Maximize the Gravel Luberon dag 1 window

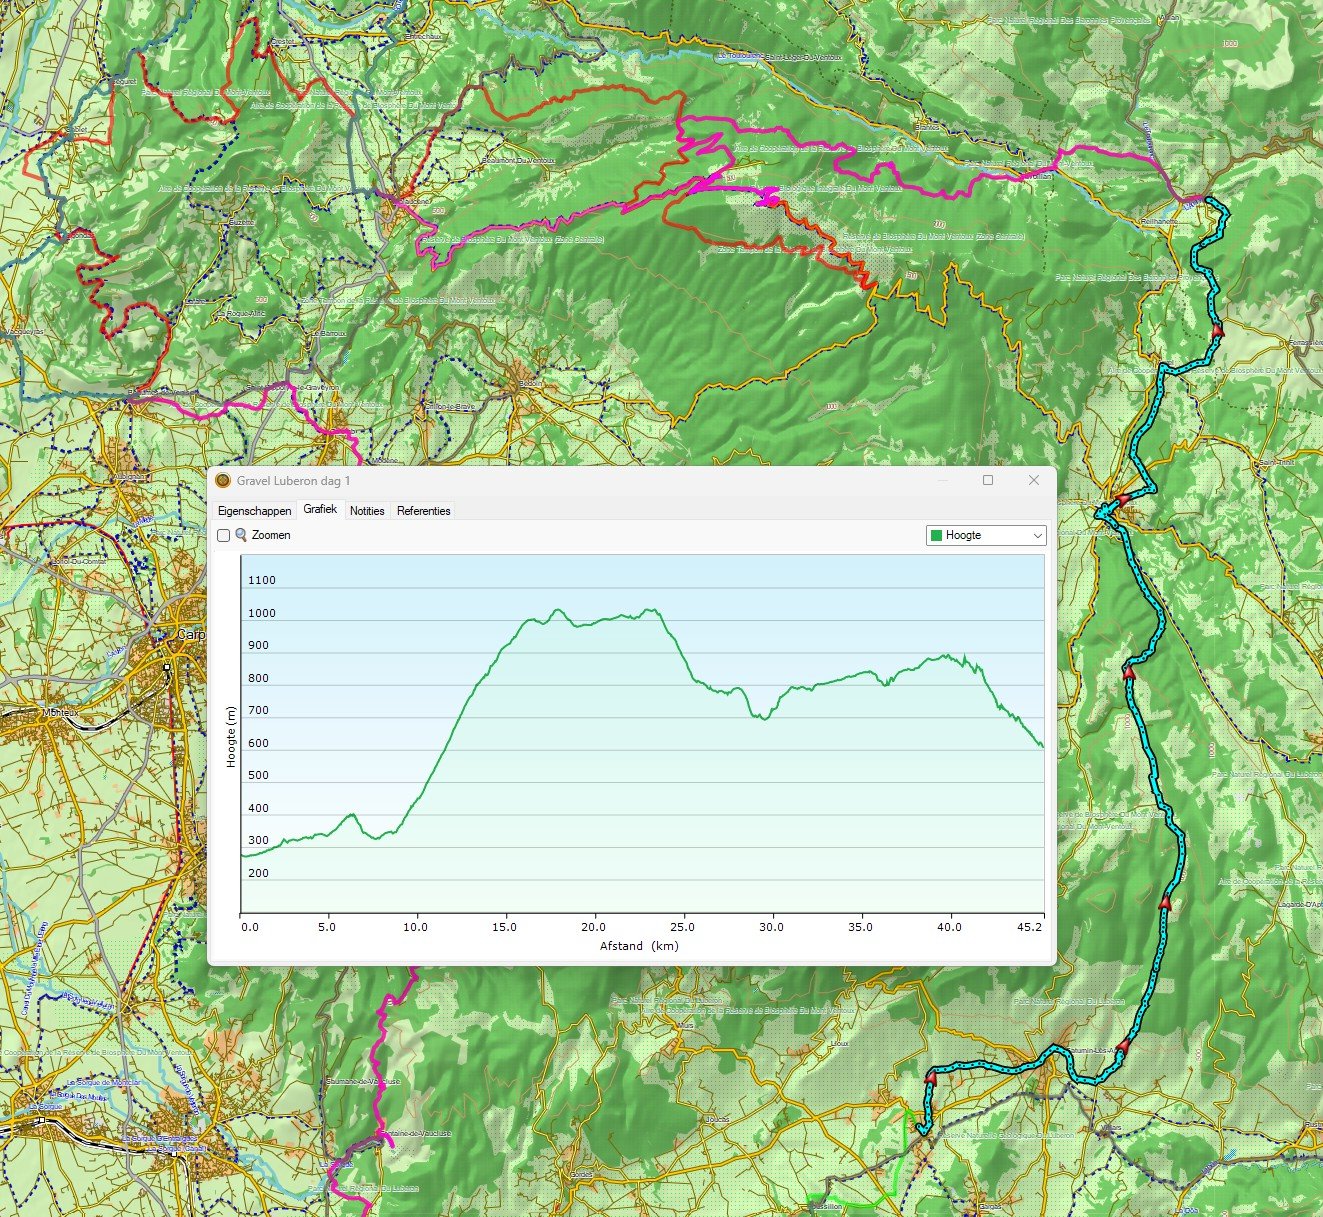coord(988,481)
